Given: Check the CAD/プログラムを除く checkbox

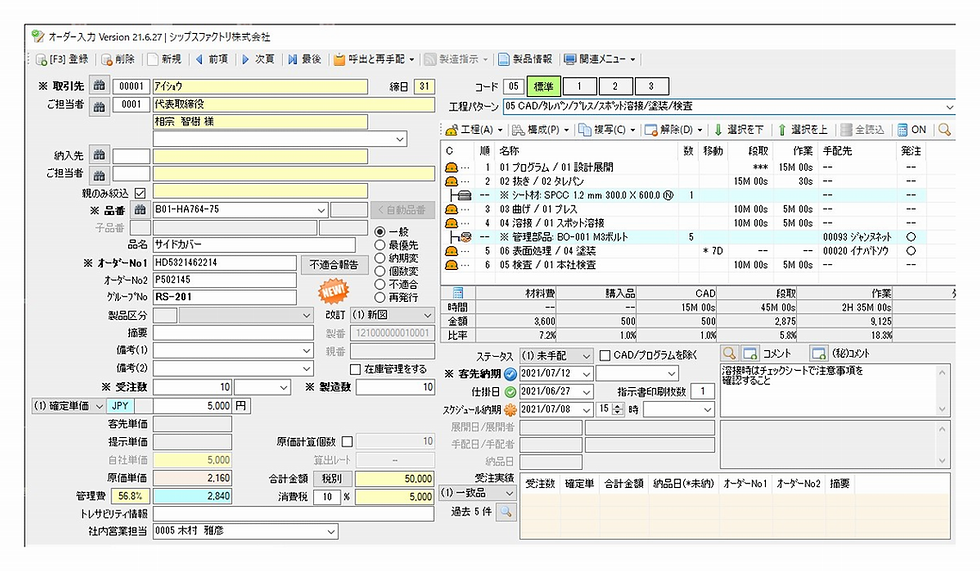Looking at the screenshot, I should click(x=604, y=355).
